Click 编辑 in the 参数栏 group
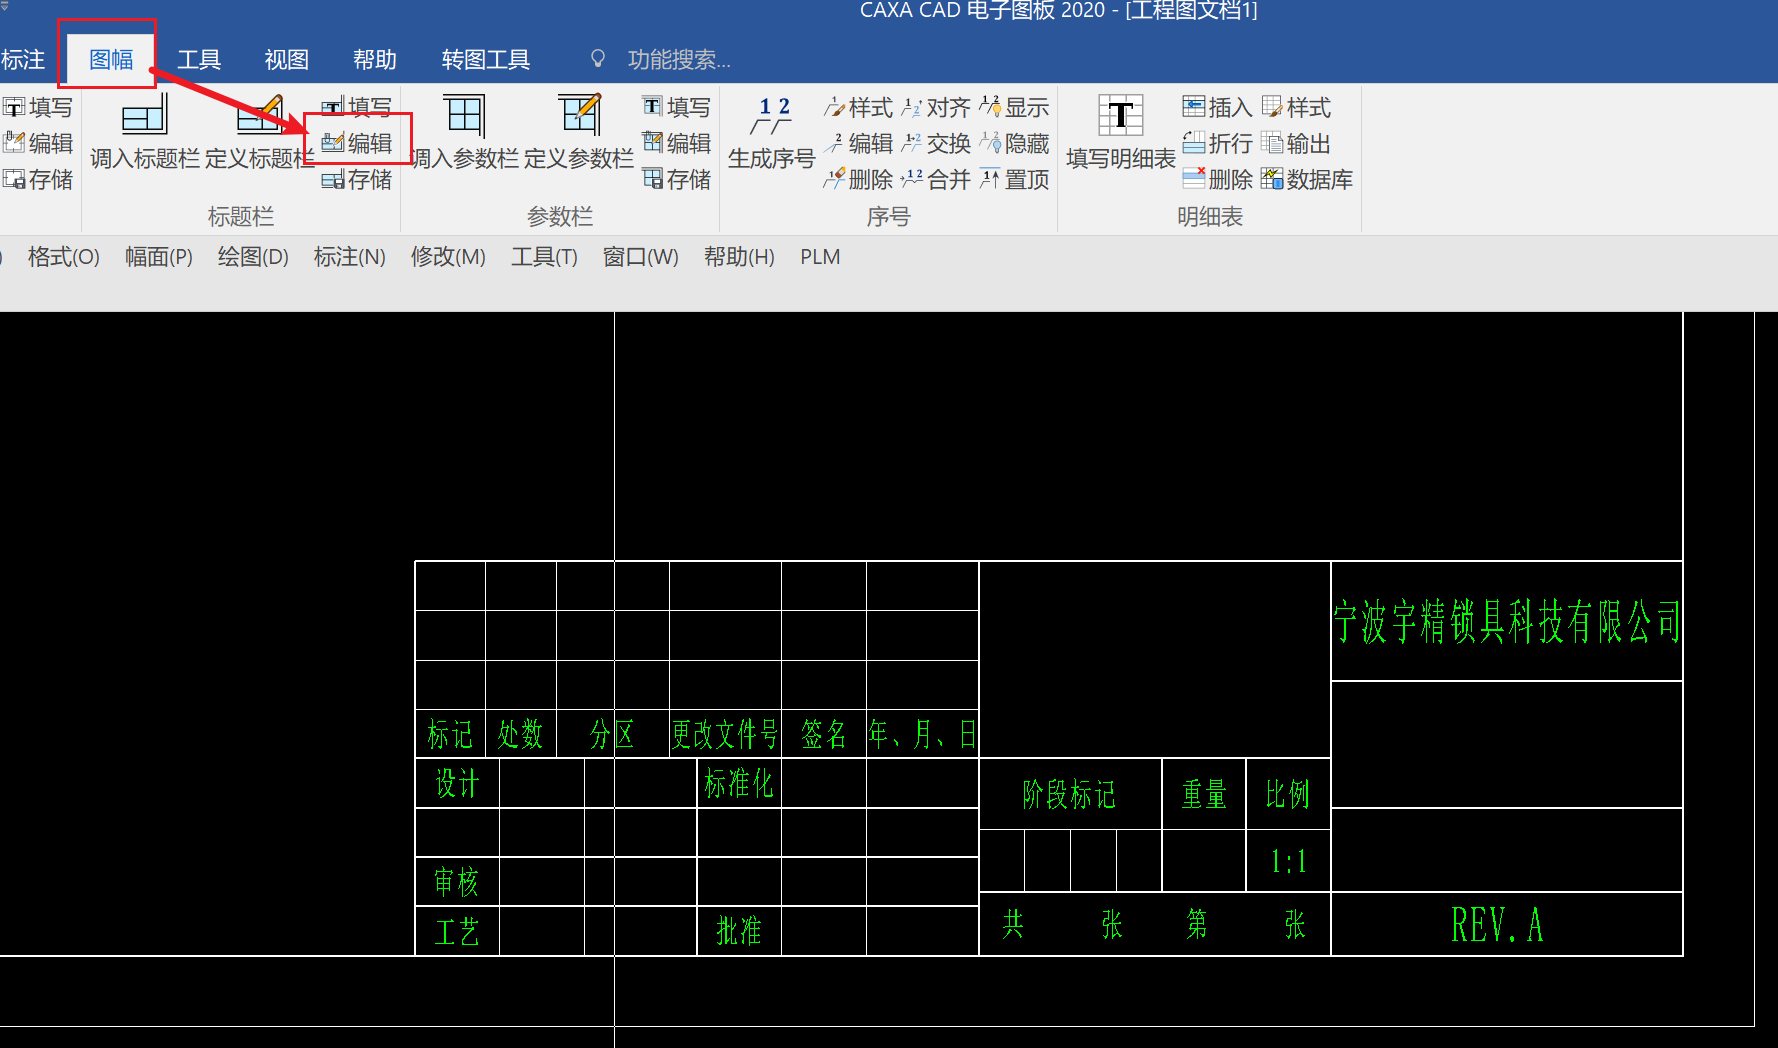This screenshot has width=1778, height=1048. [x=676, y=143]
